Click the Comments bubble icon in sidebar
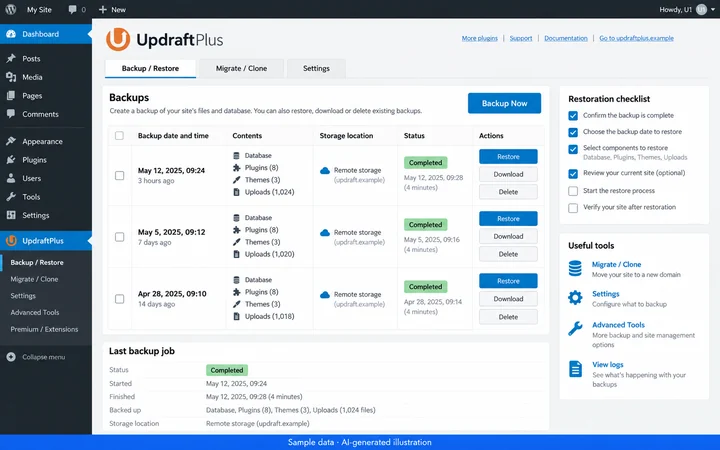 11,114
